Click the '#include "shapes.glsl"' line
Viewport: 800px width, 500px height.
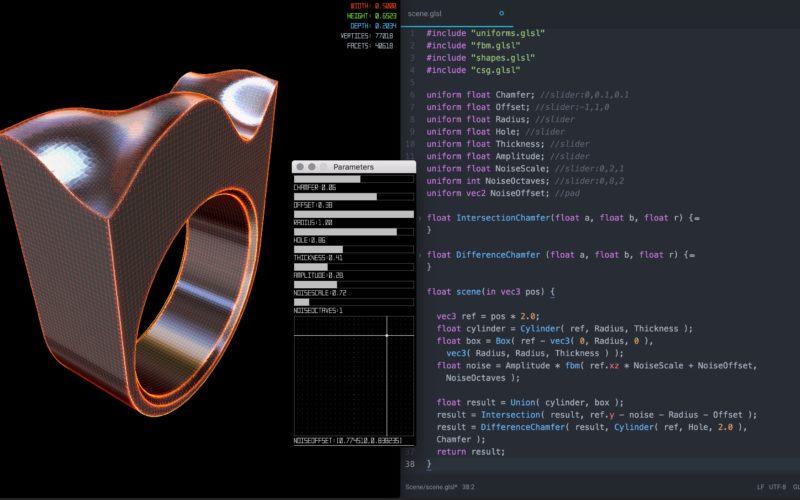[481, 58]
